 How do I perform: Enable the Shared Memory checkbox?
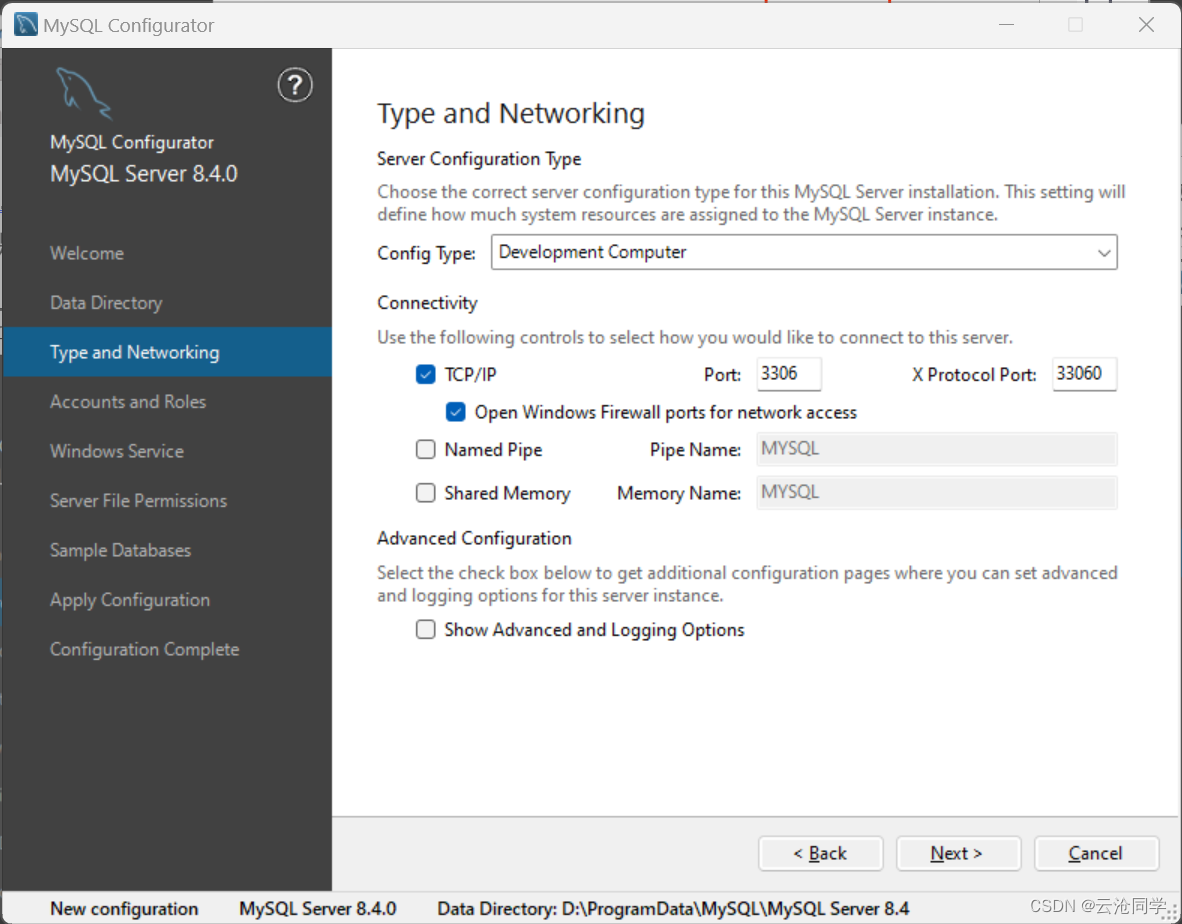pyautogui.click(x=425, y=492)
